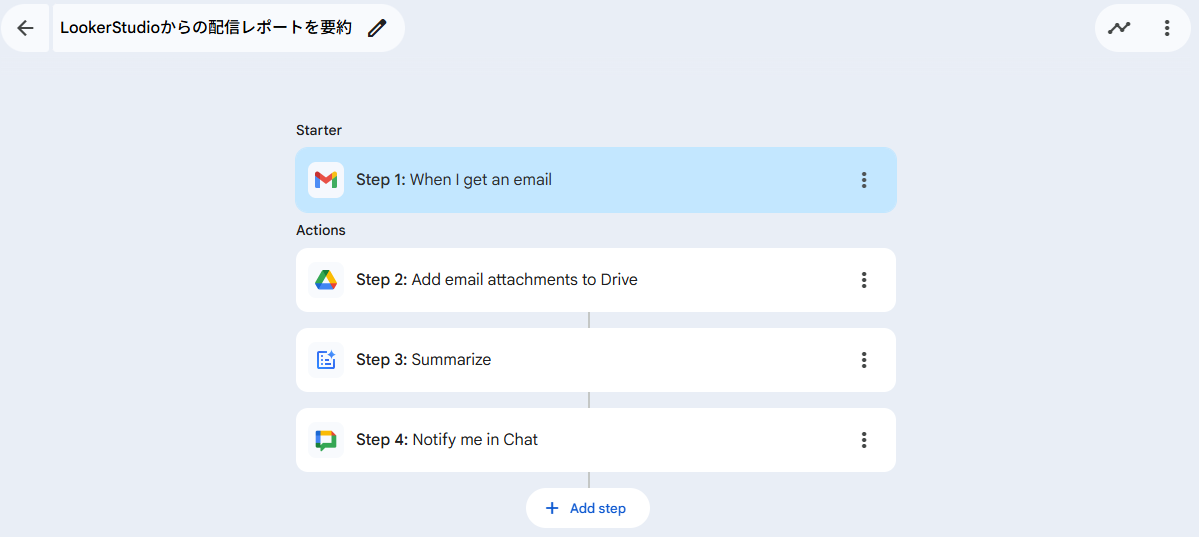Open the 'Notify me in Chat' step
The height and width of the screenshot is (537, 1199).
coord(474,440)
